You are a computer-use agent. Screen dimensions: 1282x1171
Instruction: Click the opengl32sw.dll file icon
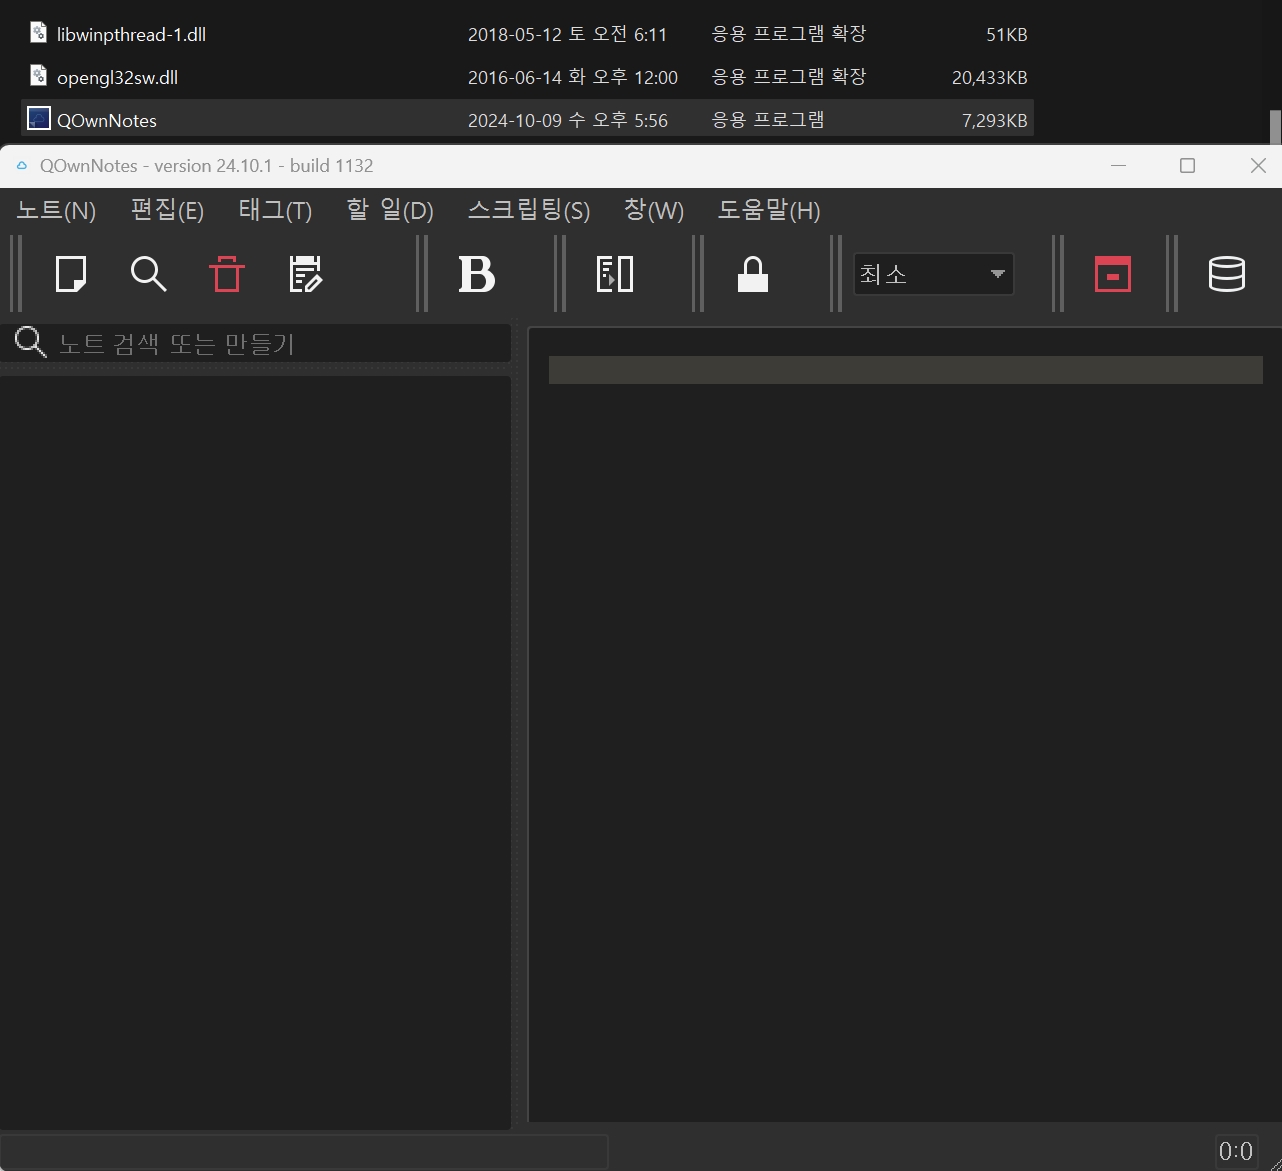point(38,76)
